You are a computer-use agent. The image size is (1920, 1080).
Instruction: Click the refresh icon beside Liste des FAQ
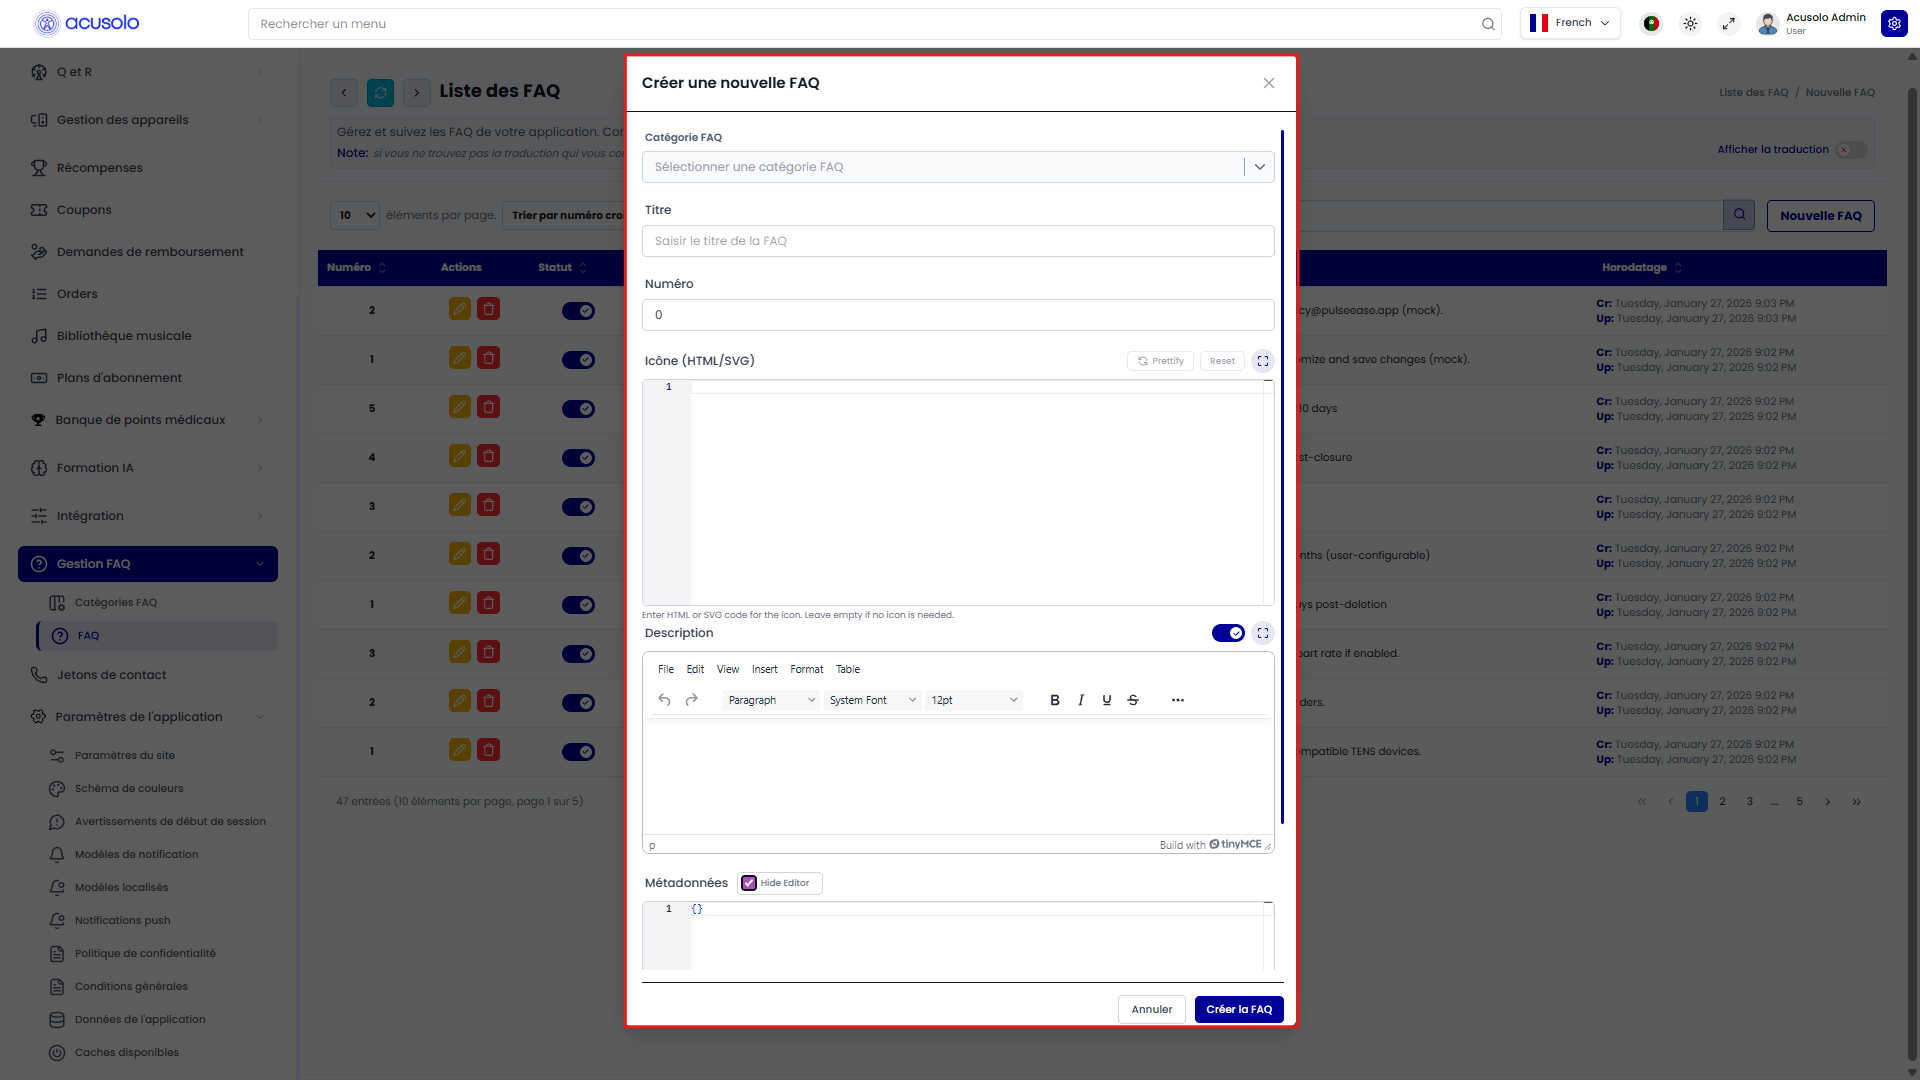point(380,92)
